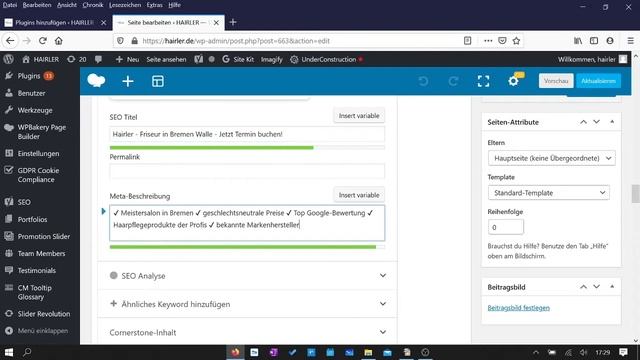Reload the current browser page
Image resolution: width=640 pixels, height=360 pixels.
click(x=42, y=41)
